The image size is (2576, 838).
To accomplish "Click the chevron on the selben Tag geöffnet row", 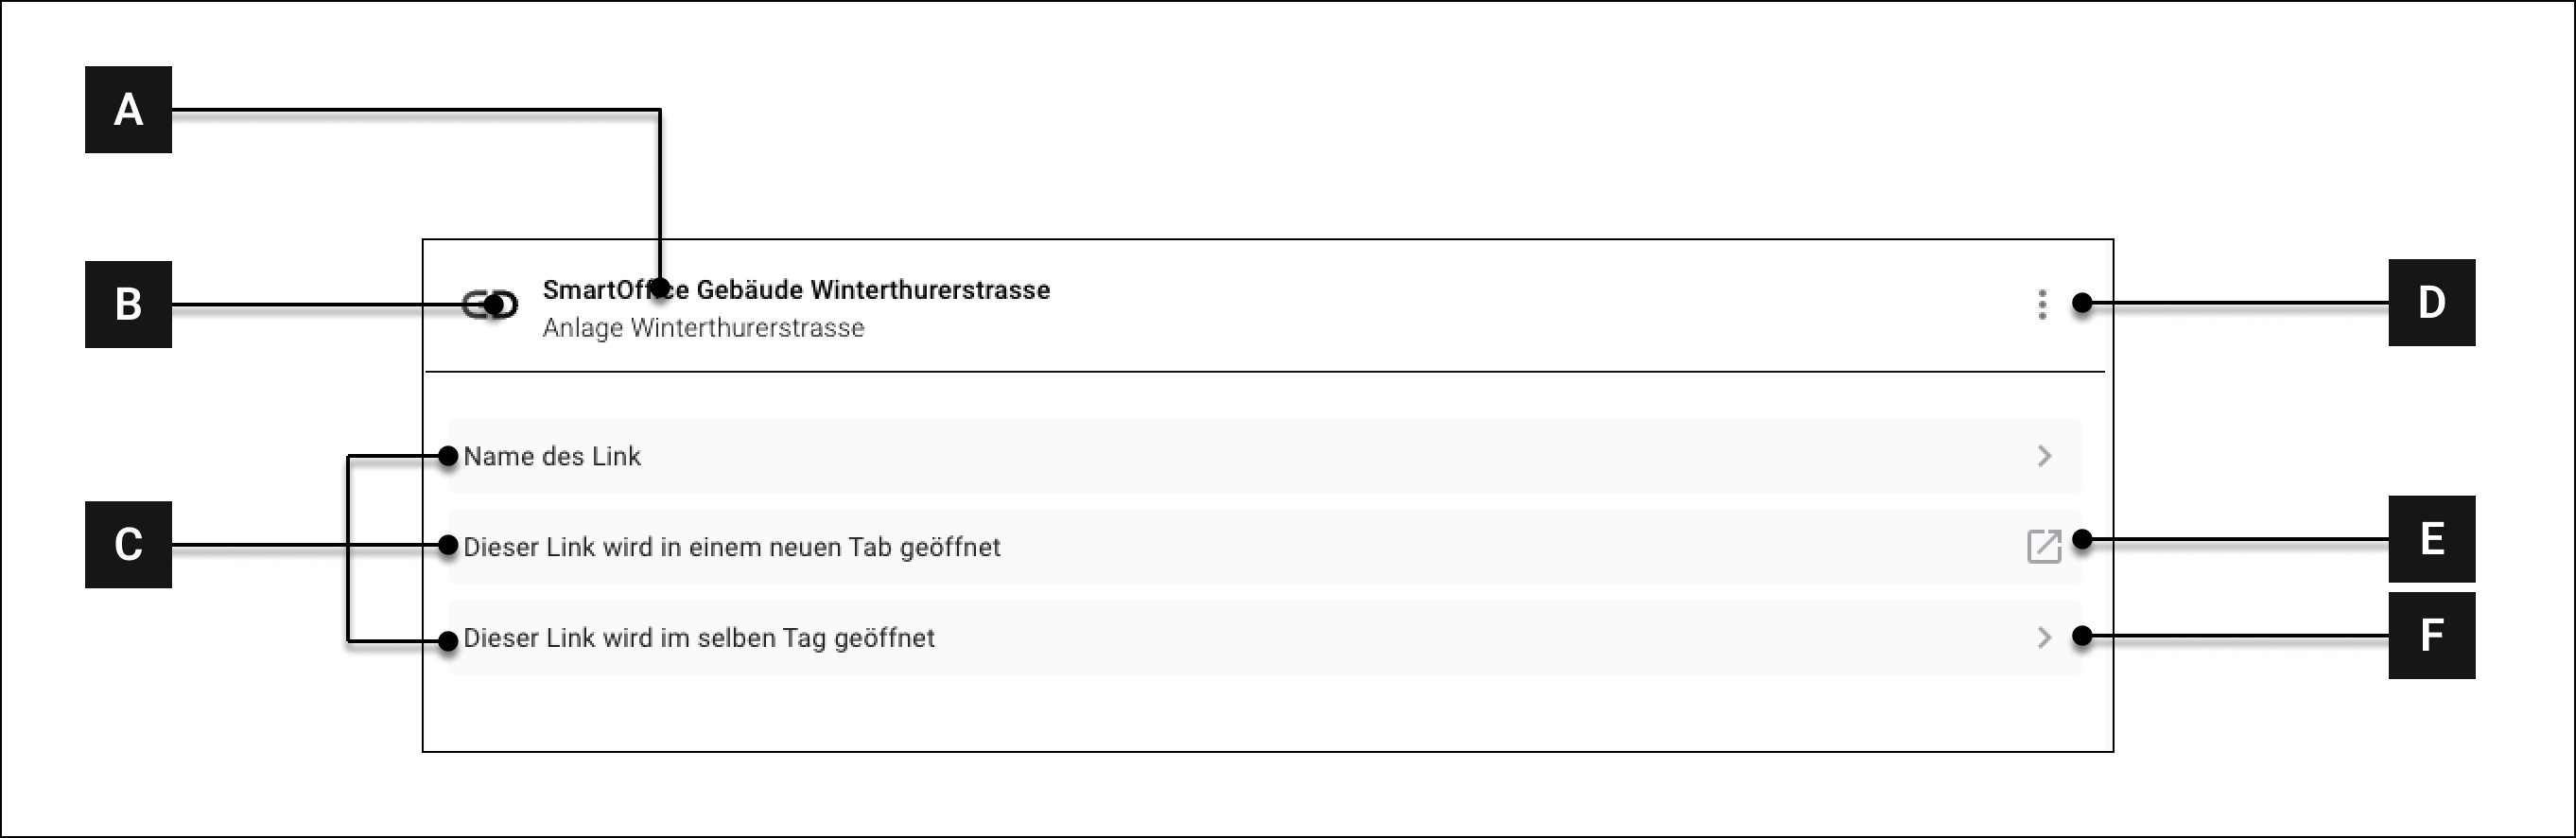I will (x=2044, y=638).
